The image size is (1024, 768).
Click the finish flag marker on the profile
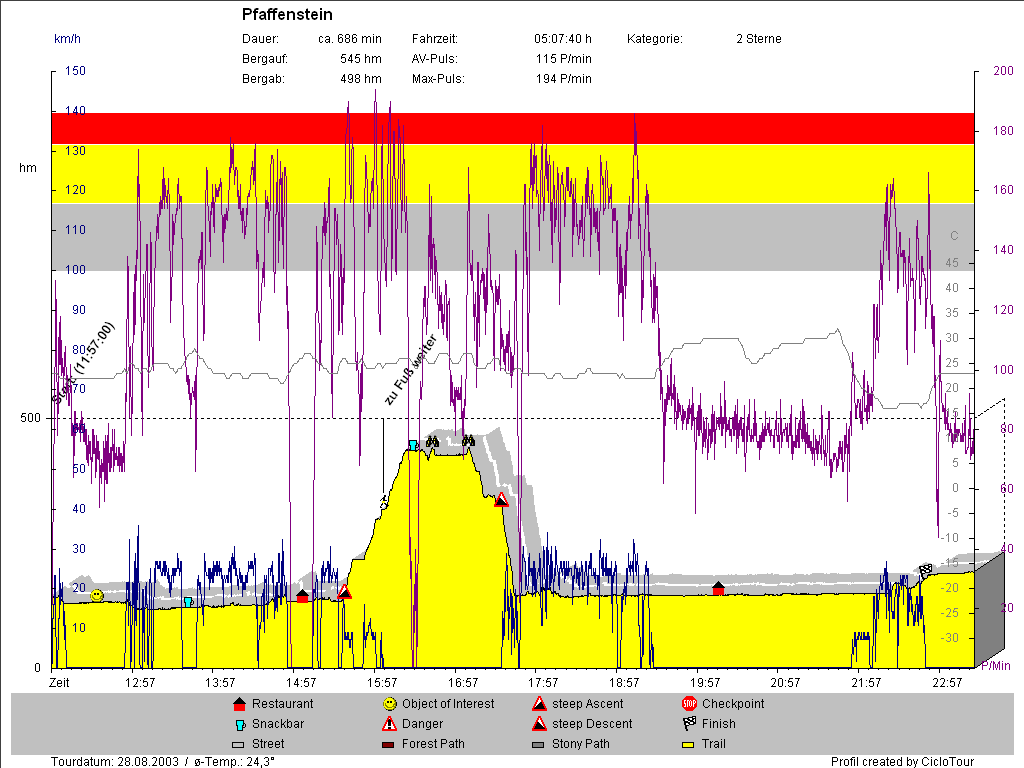[x=925, y=570]
